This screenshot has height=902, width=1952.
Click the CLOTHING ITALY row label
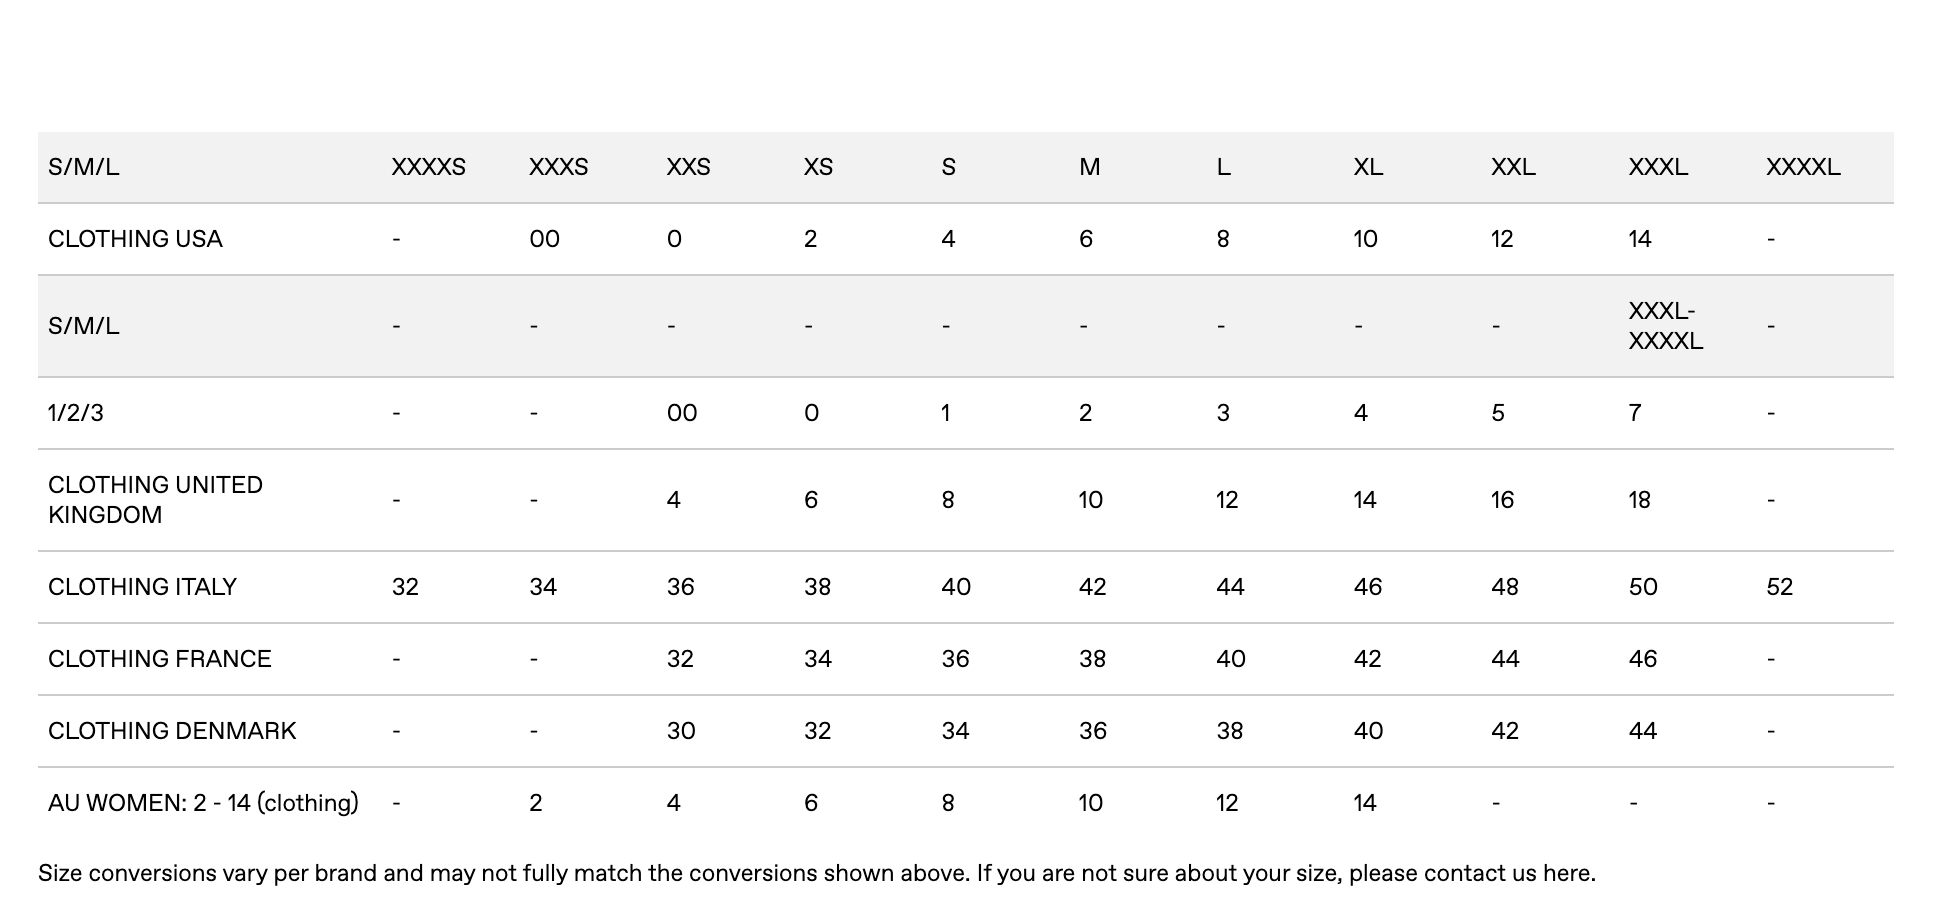[x=142, y=587]
